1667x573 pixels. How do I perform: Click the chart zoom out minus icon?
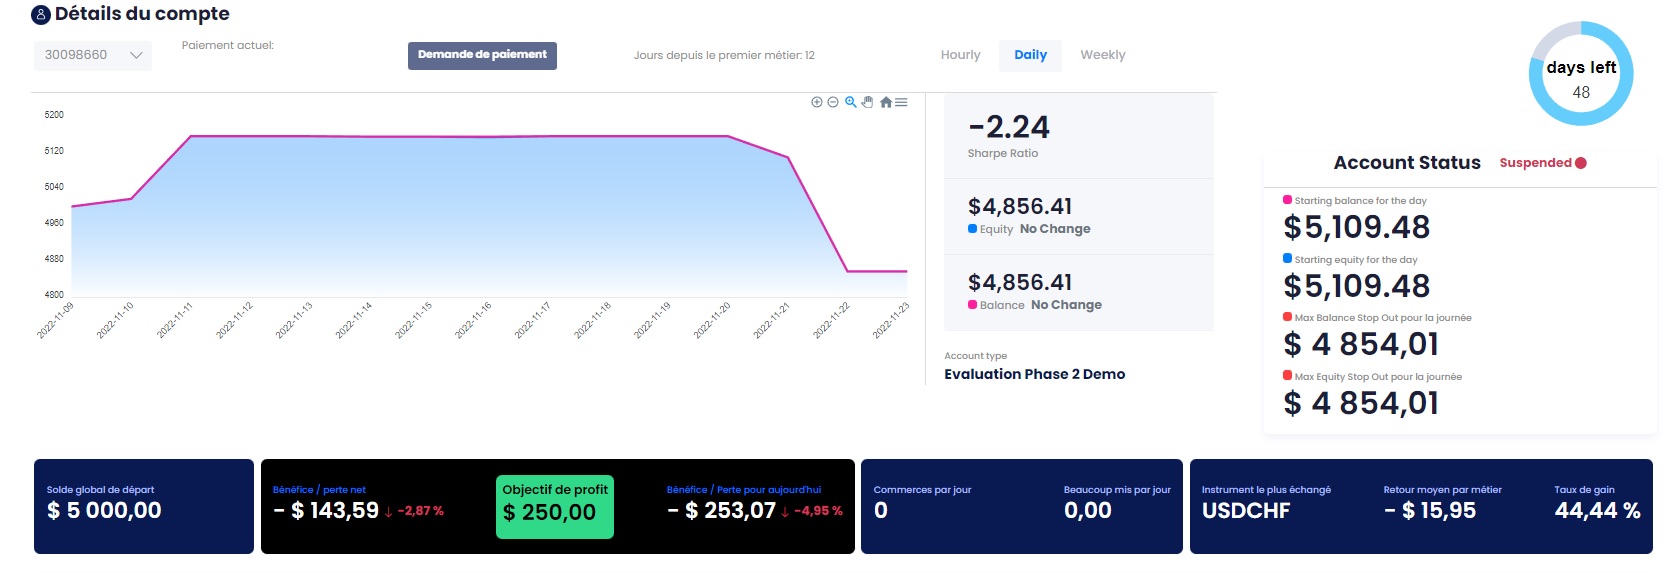(x=833, y=102)
